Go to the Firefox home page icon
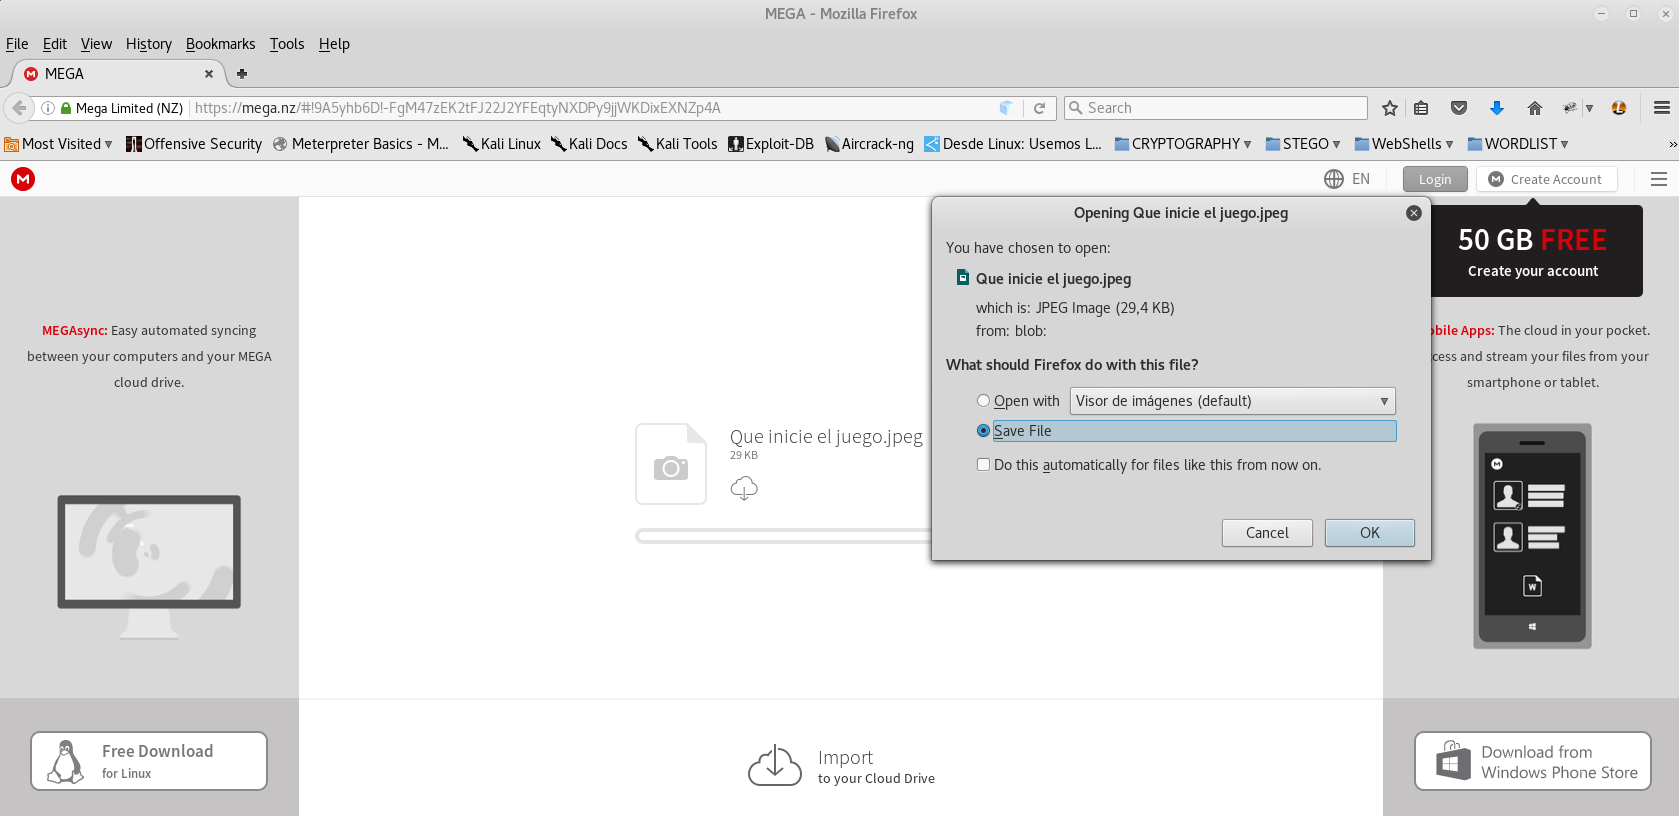This screenshot has height=816, width=1679. click(1534, 108)
